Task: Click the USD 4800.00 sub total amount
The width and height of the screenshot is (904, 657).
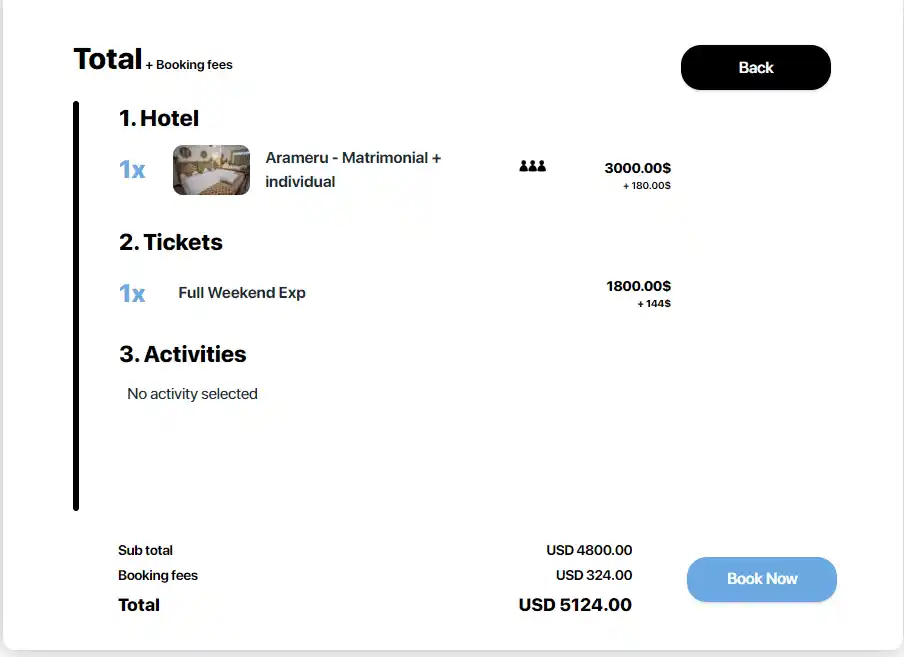Action: pyautogui.click(x=589, y=550)
